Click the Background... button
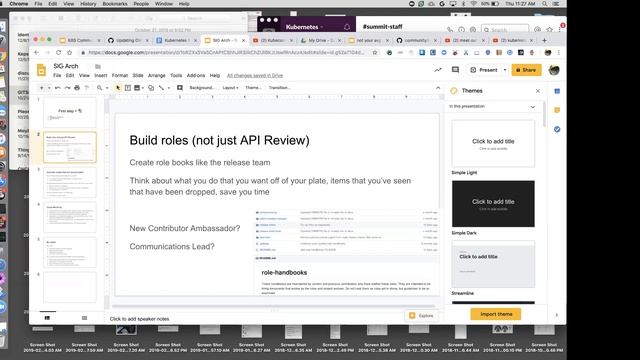The height and width of the screenshot is (360, 640). tap(201, 88)
